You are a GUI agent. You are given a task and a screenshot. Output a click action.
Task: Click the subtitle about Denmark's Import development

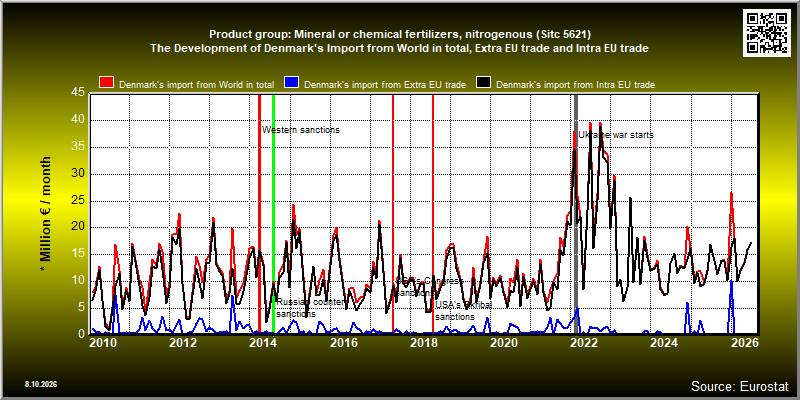pyautogui.click(x=399, y=48)
